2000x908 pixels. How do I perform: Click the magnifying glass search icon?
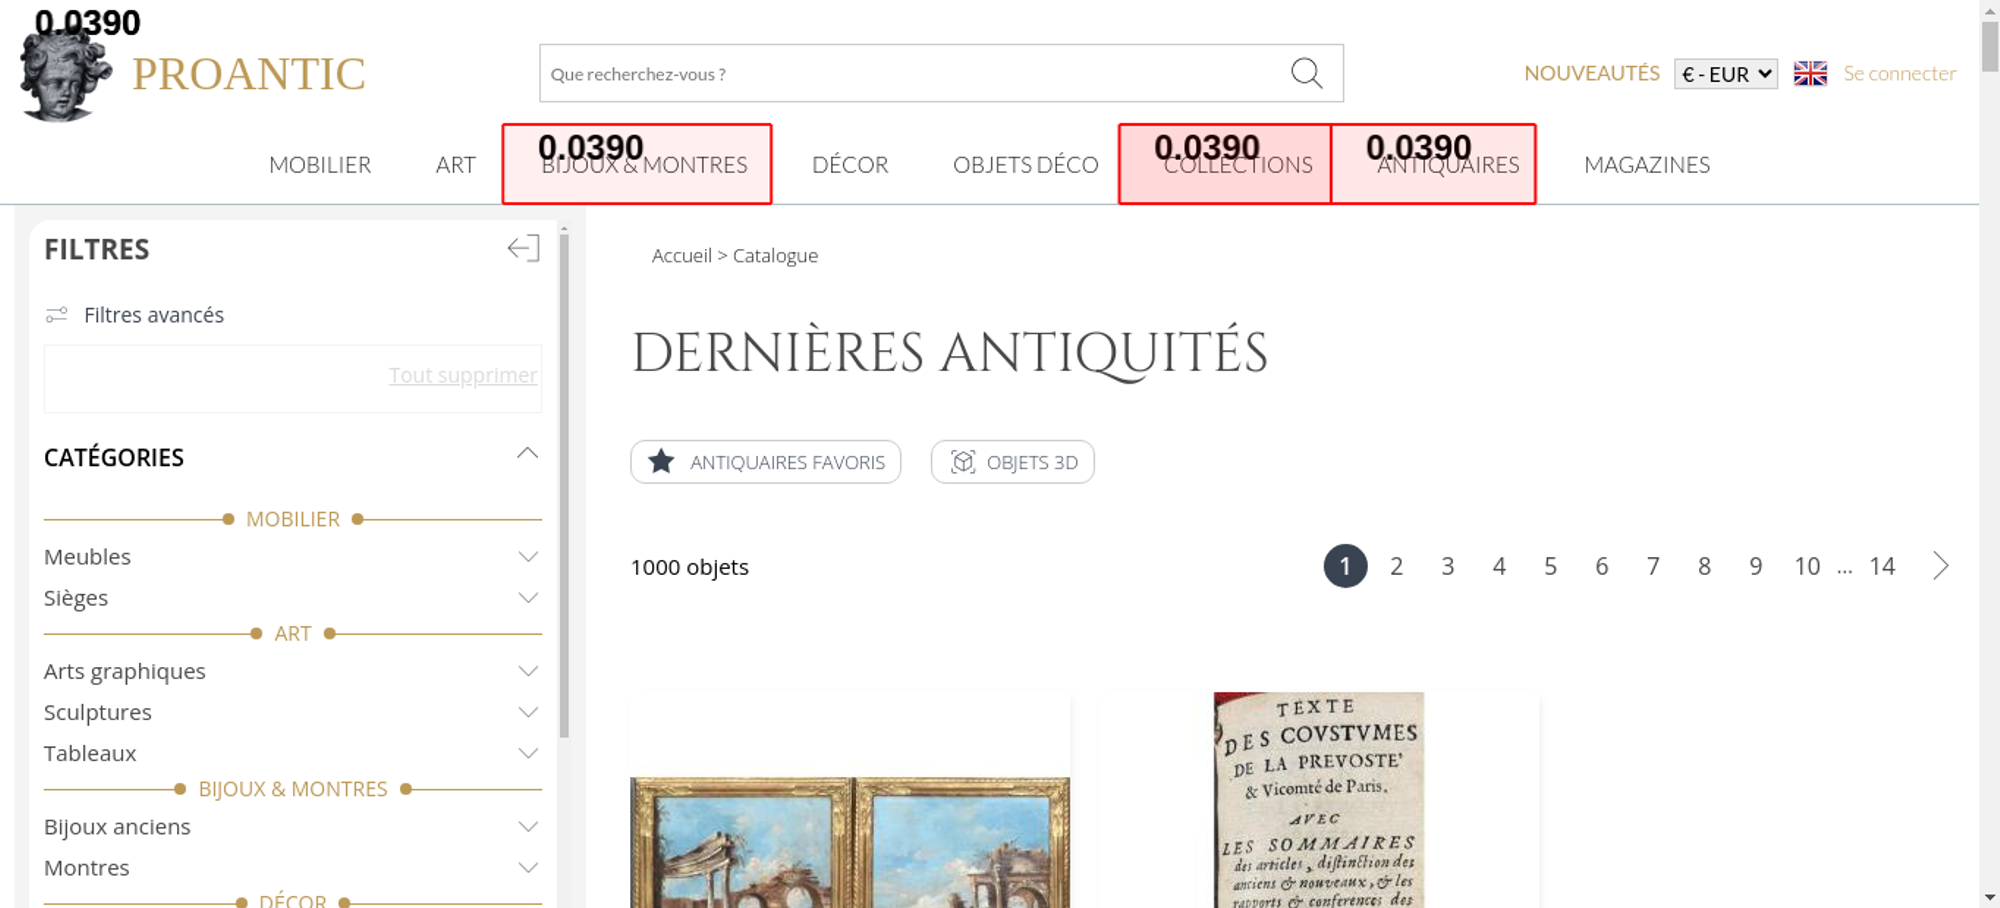(x=1306, y=73)
